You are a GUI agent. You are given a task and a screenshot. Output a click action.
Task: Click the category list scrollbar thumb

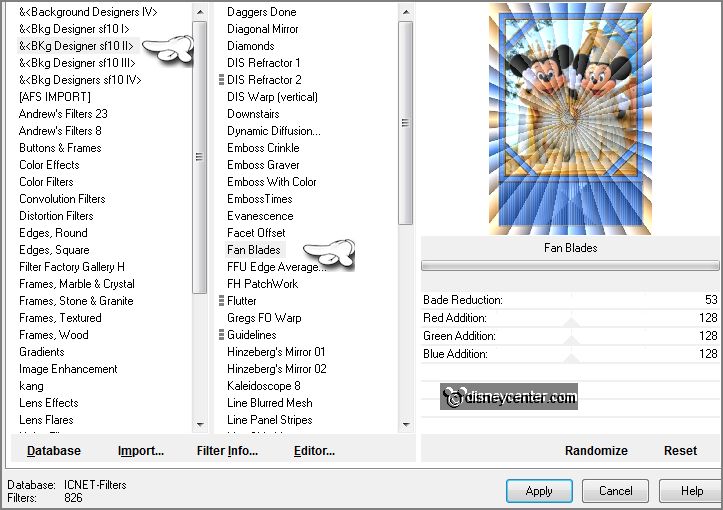coord(200,157)
